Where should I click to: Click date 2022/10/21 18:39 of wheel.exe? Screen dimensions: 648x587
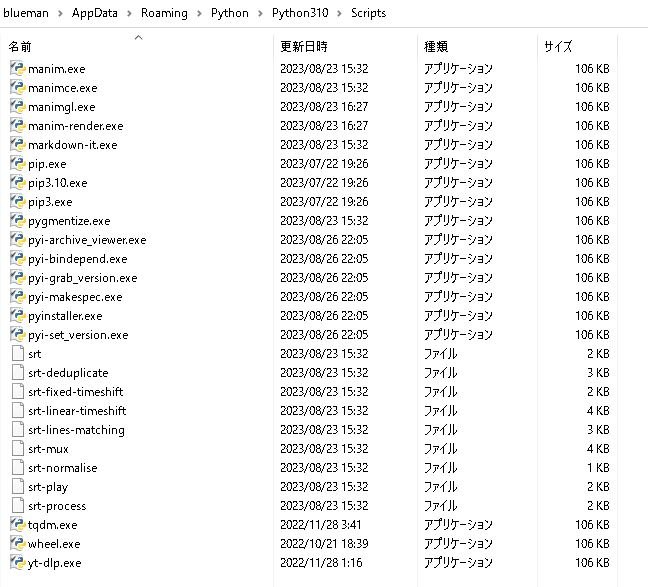pos(324,544)
